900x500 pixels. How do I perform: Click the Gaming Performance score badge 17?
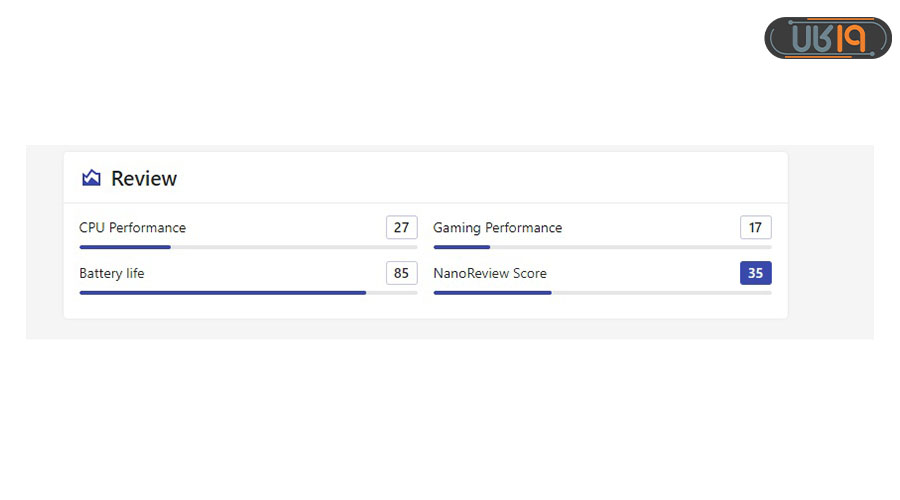pos(755,228)
